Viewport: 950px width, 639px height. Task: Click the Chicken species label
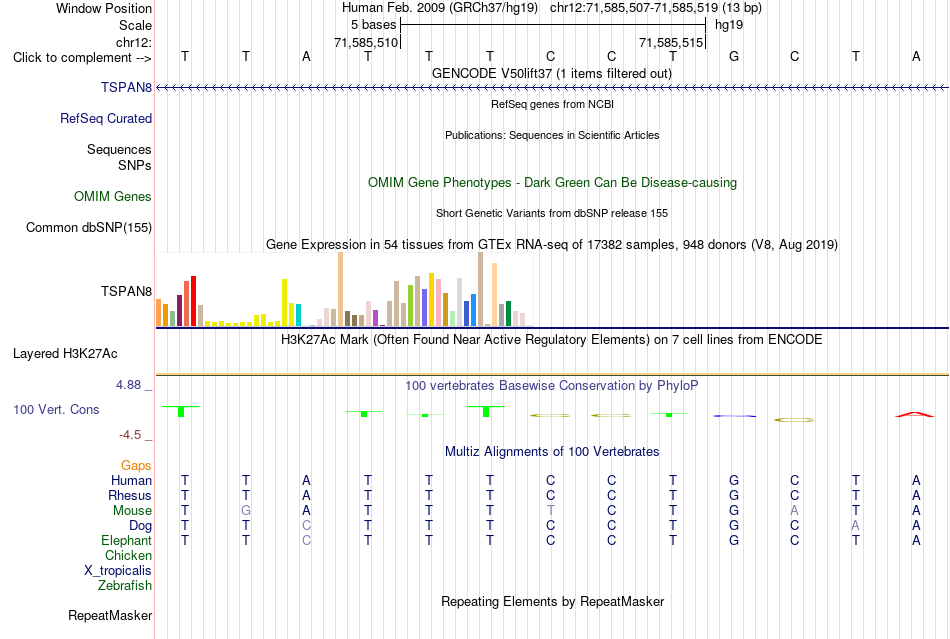point(128,555)
